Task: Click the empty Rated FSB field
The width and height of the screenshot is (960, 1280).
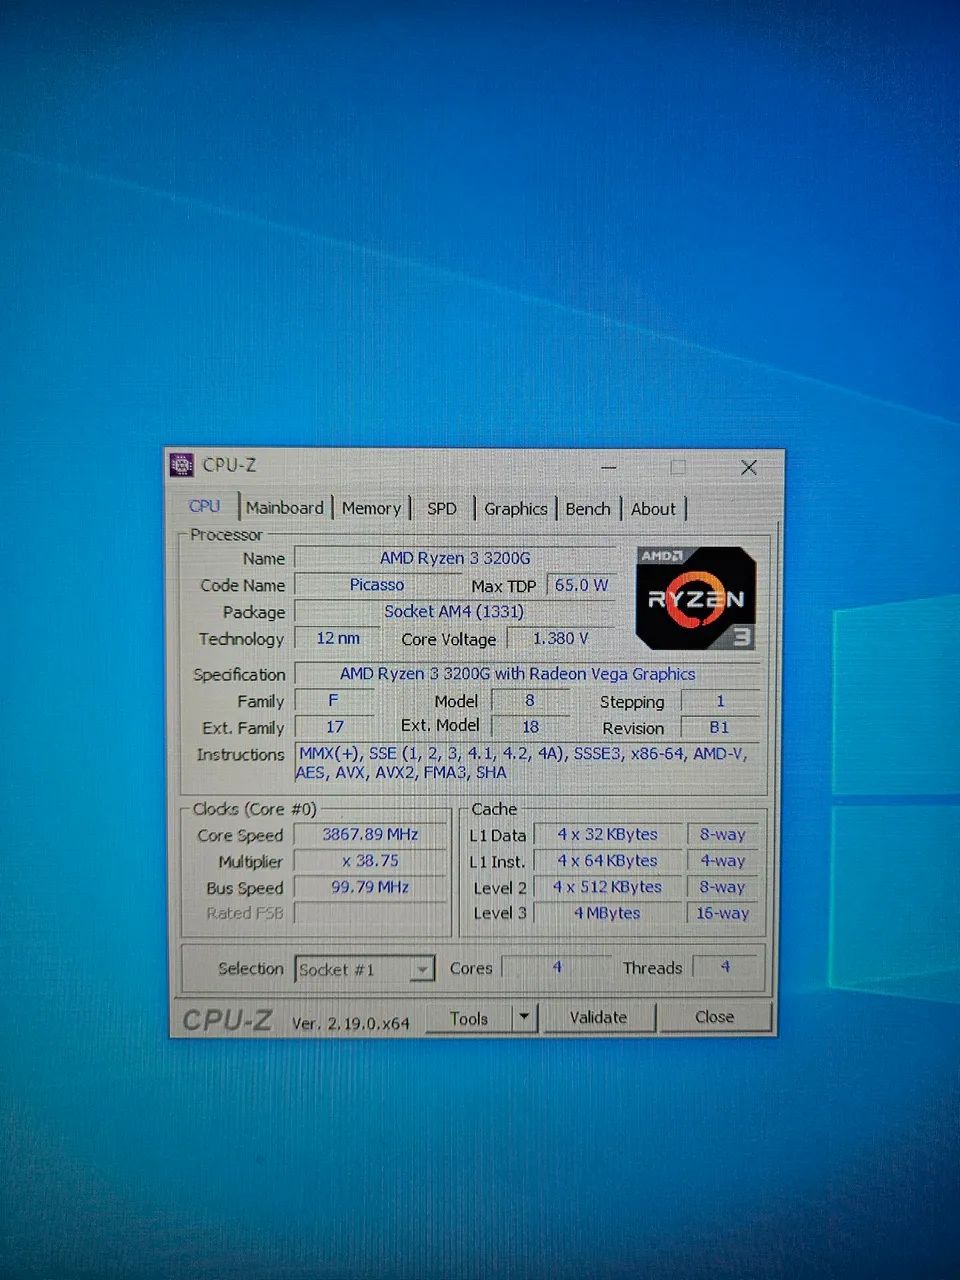Action: coord(370,913)
